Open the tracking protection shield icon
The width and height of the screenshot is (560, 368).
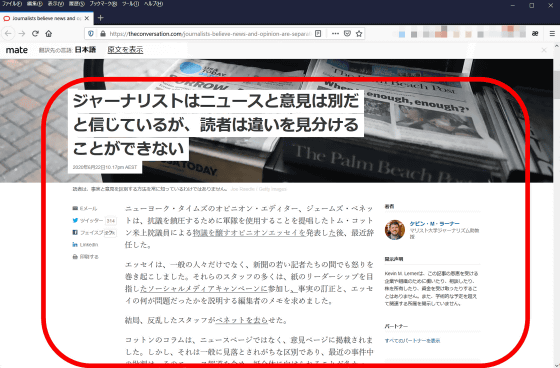91,34
